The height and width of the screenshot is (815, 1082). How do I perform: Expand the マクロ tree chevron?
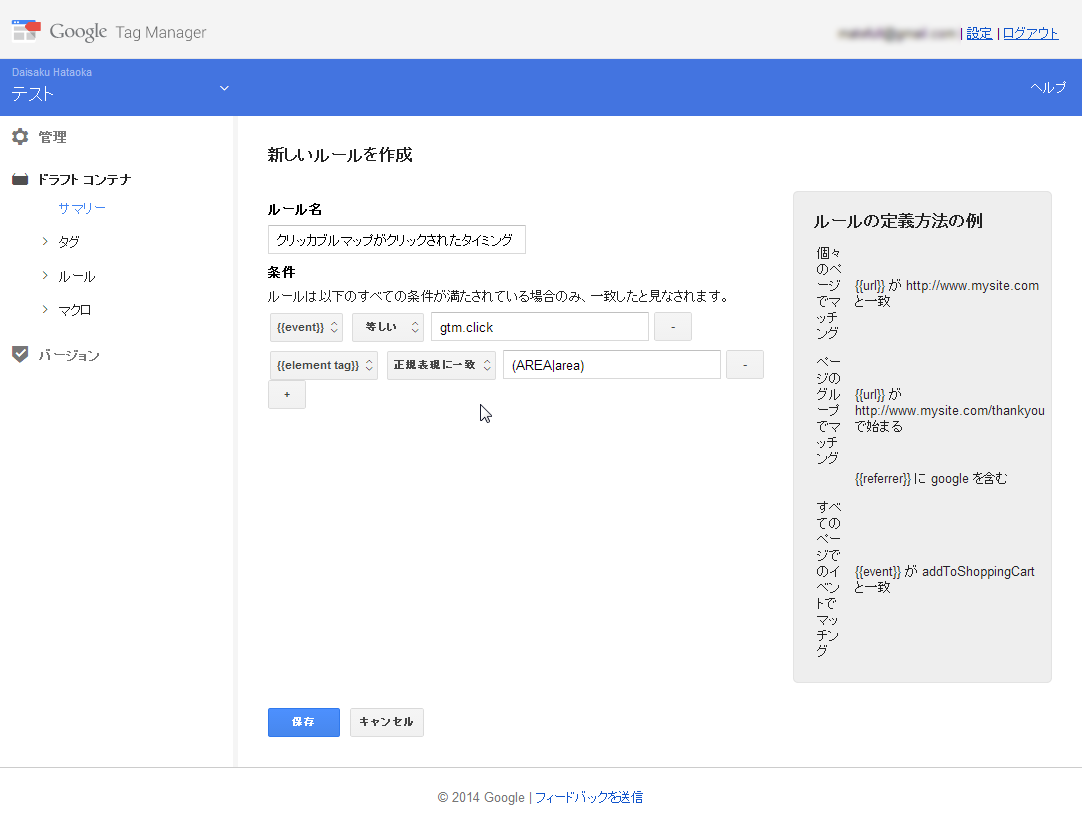45,309
